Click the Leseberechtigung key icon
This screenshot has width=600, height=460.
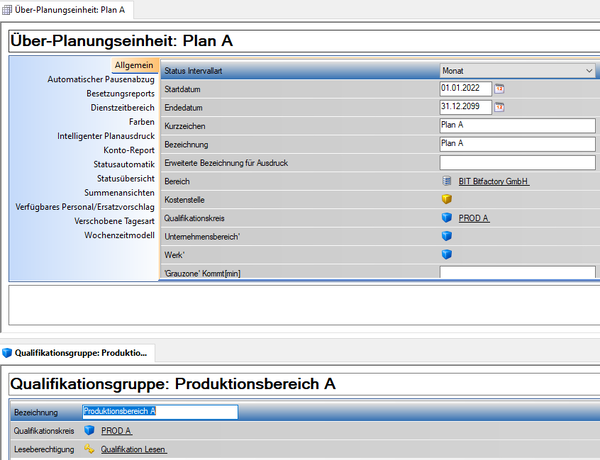pos(89,450)
